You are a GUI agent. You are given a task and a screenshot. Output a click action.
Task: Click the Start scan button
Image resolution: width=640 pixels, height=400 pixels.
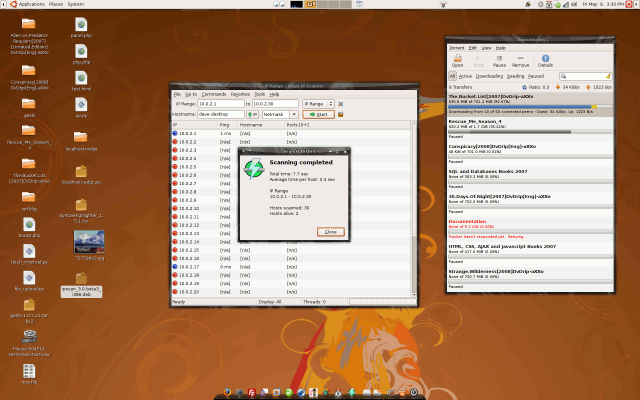318,114
